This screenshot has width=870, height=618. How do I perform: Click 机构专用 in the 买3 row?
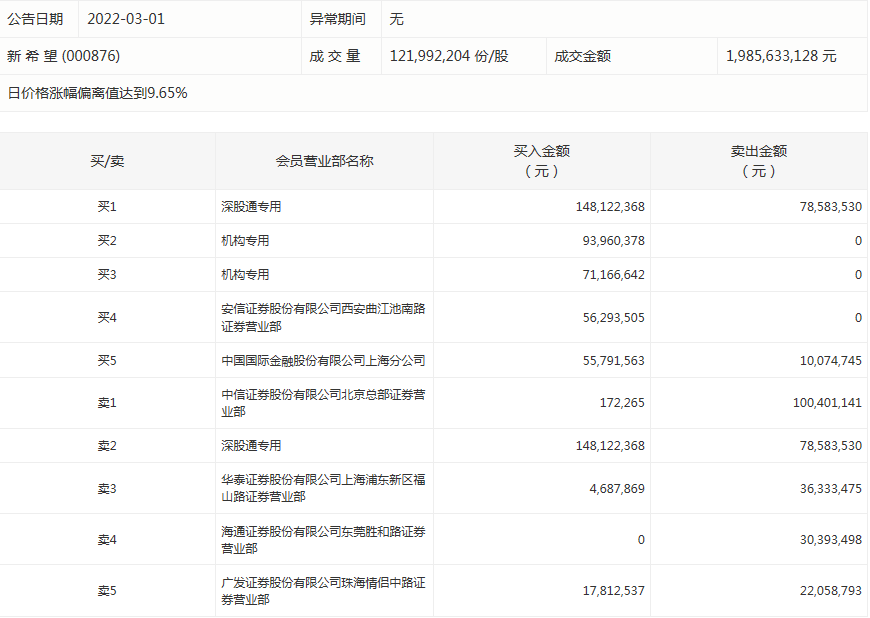(245, 275)
